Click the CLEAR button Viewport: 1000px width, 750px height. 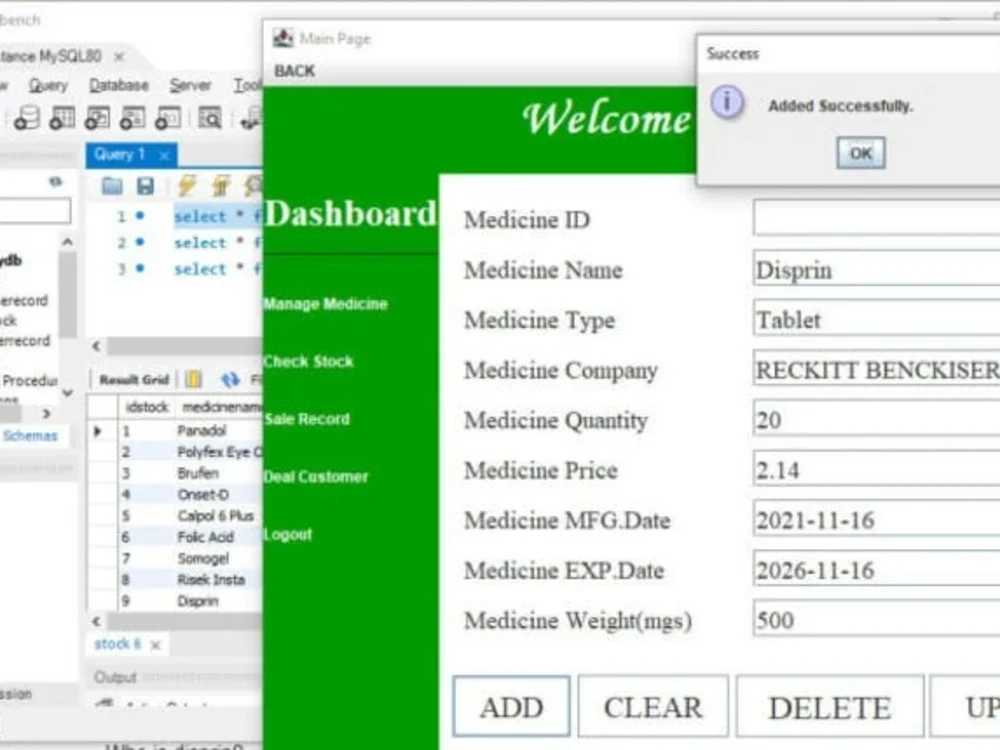pyautogui.click(x=653, y=707)
